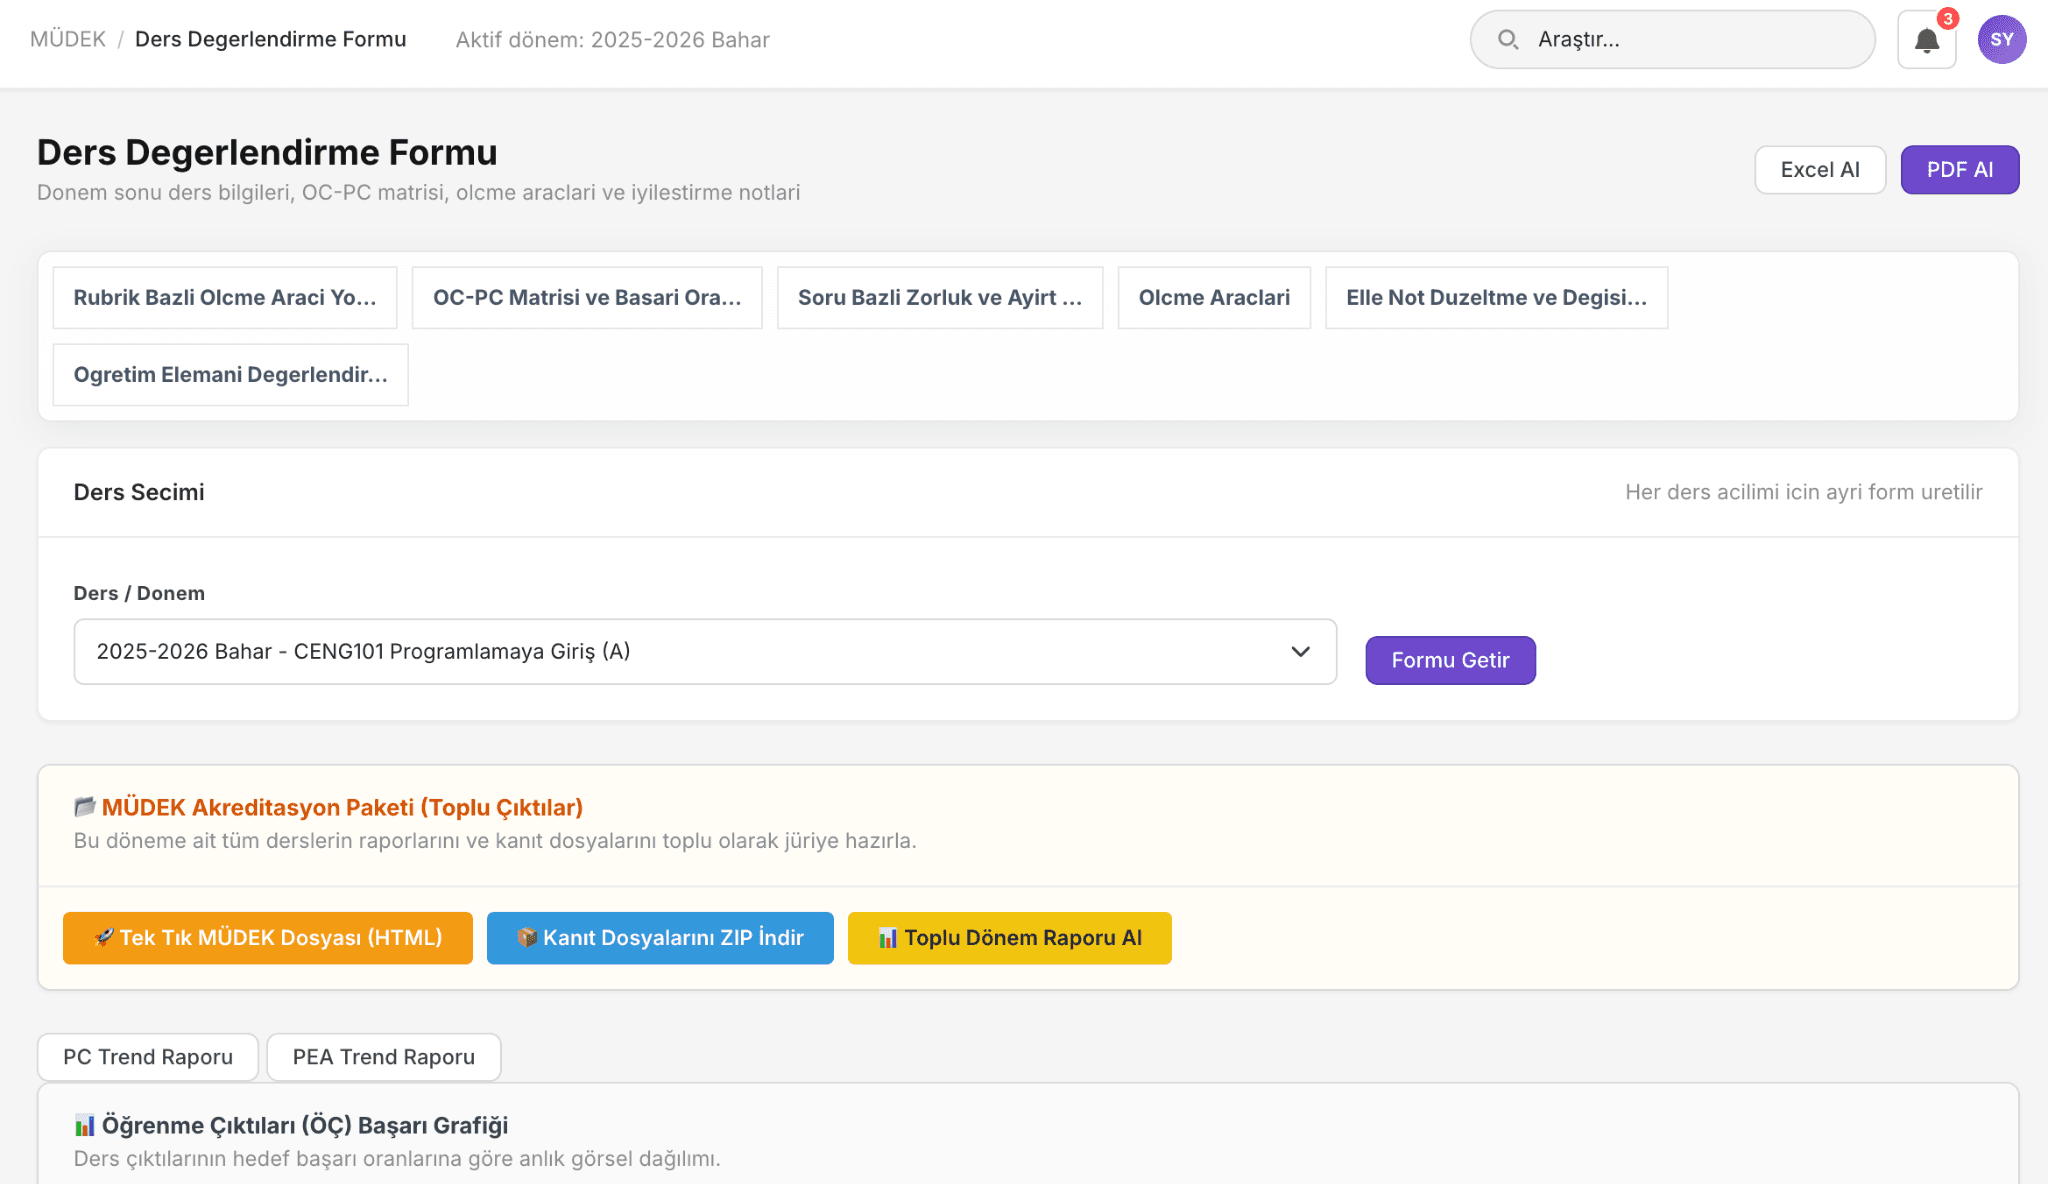Click the search magnifier icon
Screen dimensions: 2048x1184
tap(1508, 40)
